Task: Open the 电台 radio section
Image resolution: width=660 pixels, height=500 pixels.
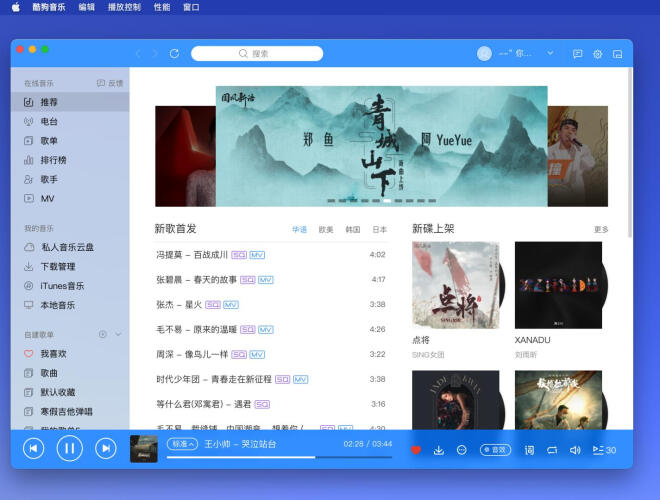Action: [70, 122]
